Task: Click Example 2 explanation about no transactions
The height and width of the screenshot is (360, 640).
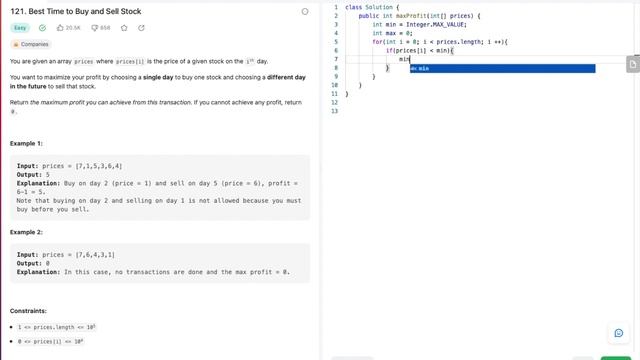Action: pos(153,272)
